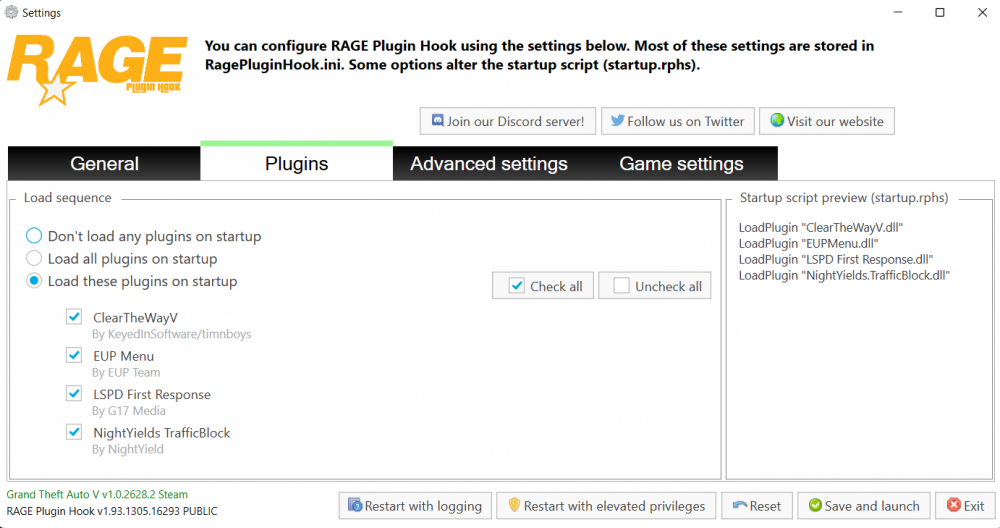This screenshot has height=528, width=1000.
Task: Click the globe icon for the website
Action: tap(777, 120)
